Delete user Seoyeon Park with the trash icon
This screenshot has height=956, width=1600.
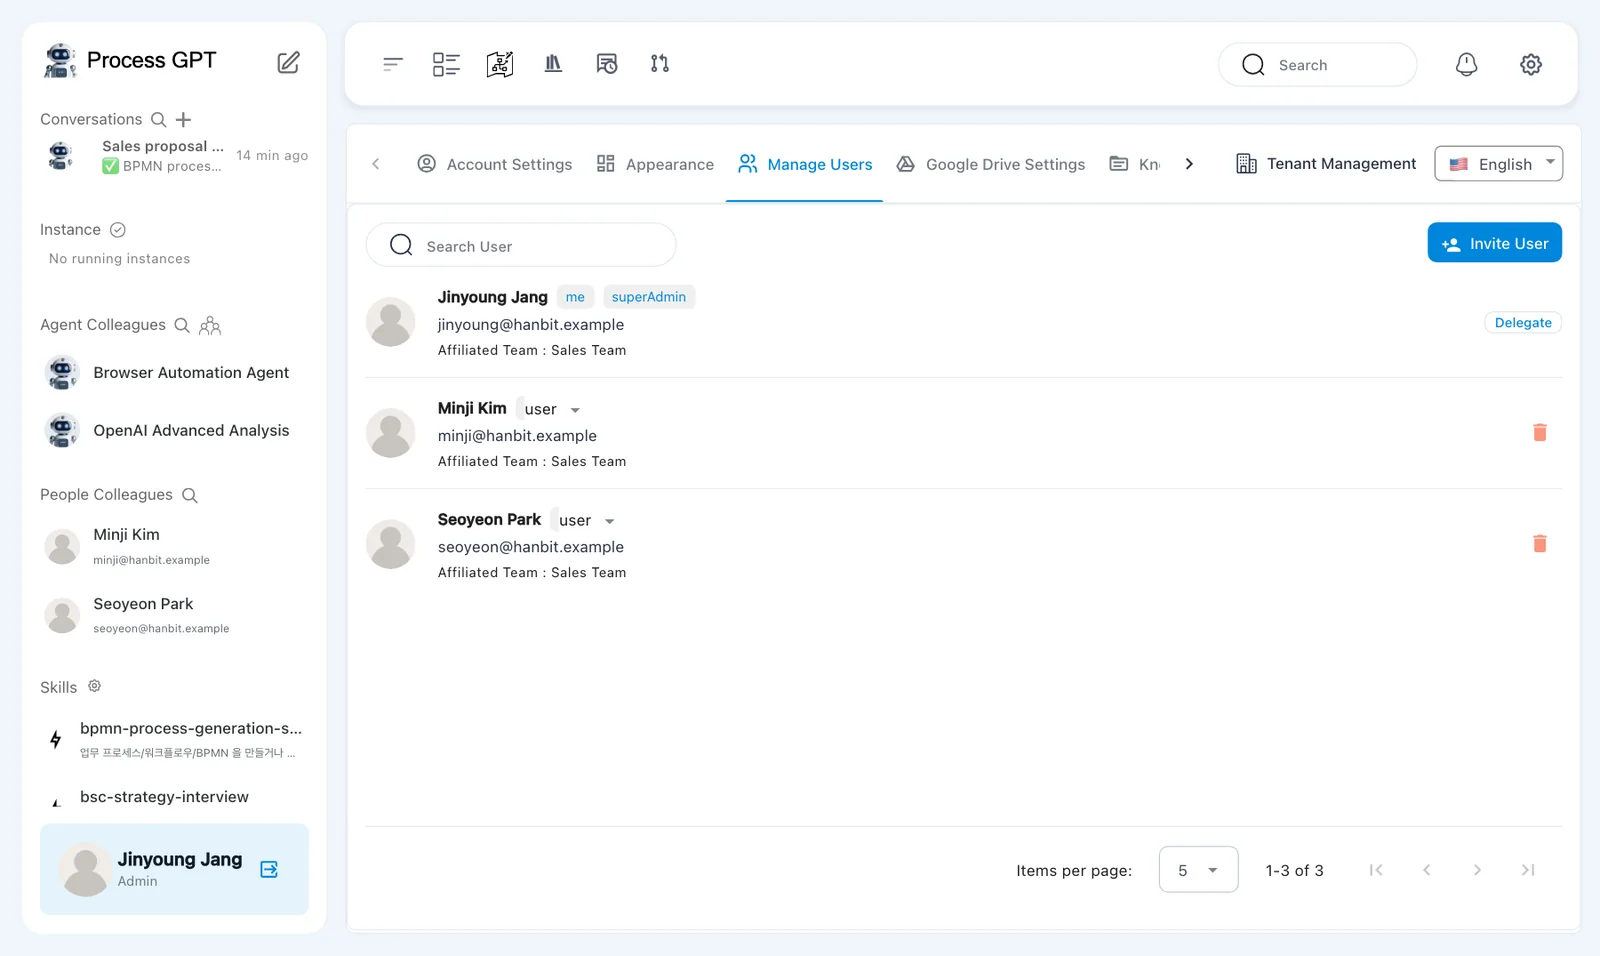click(x=1540, y=543)
